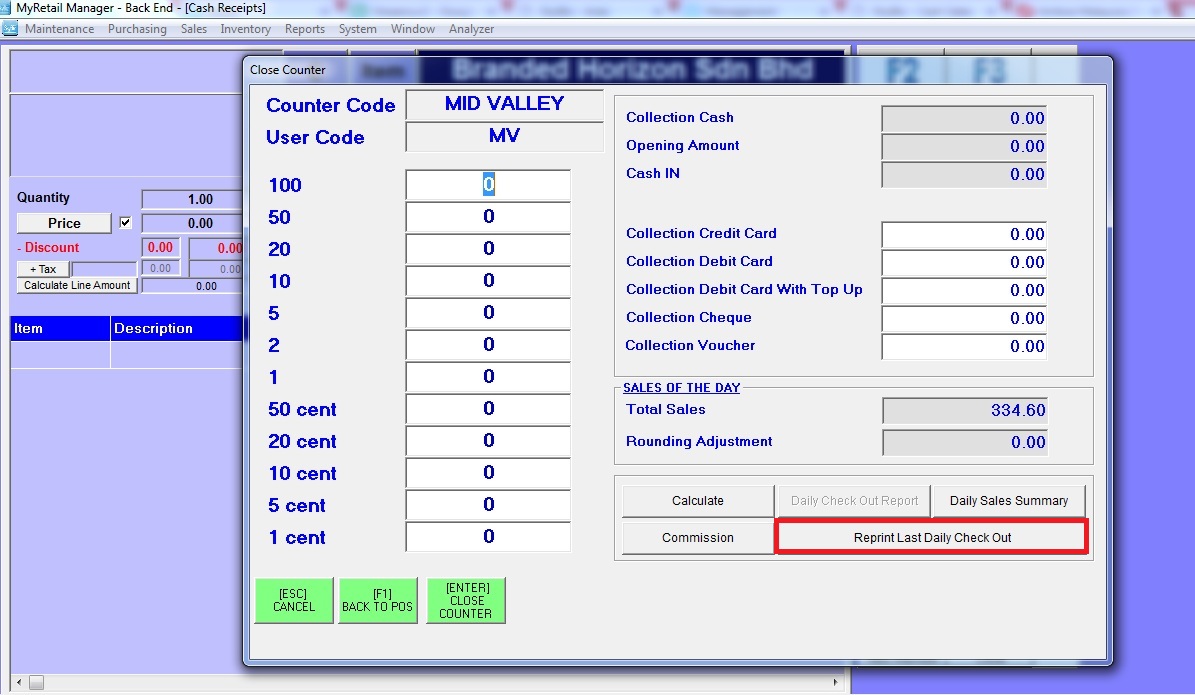1195x695 pixels.
Task: Click the Commission button
Action: tap(697, 538)
